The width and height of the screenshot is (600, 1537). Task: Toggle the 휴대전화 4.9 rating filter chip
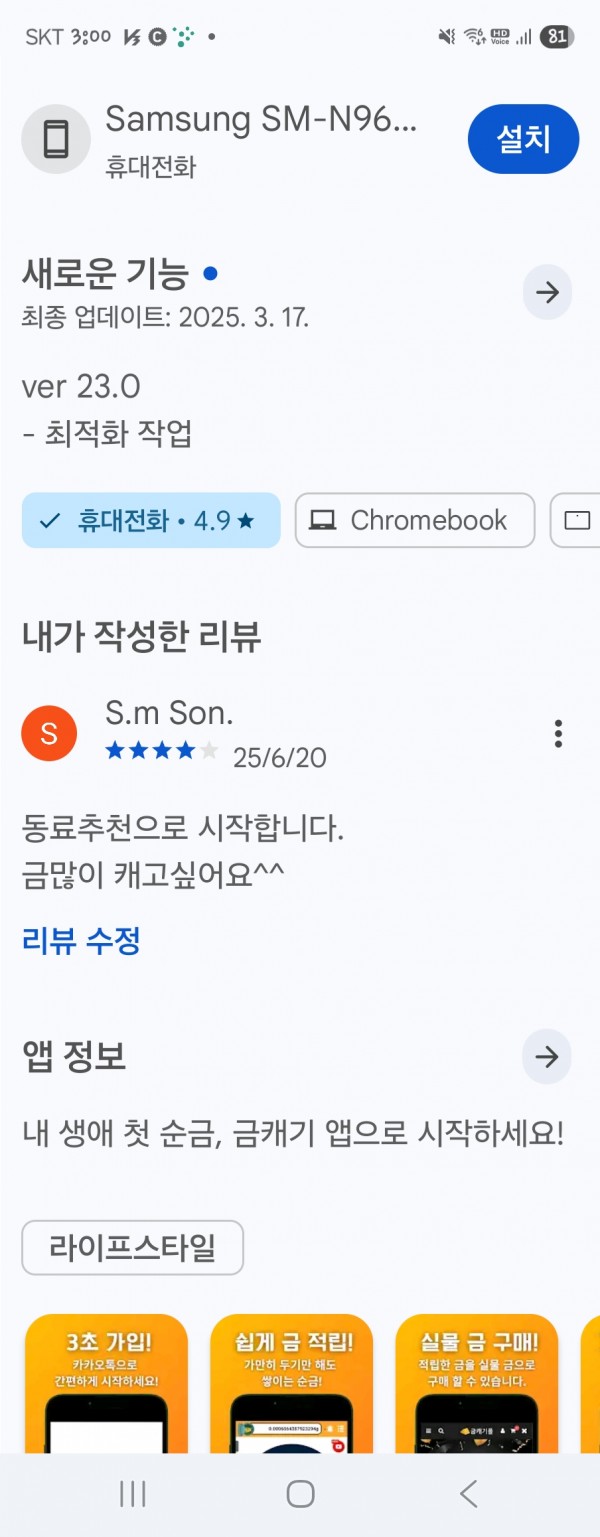(151, 520)
